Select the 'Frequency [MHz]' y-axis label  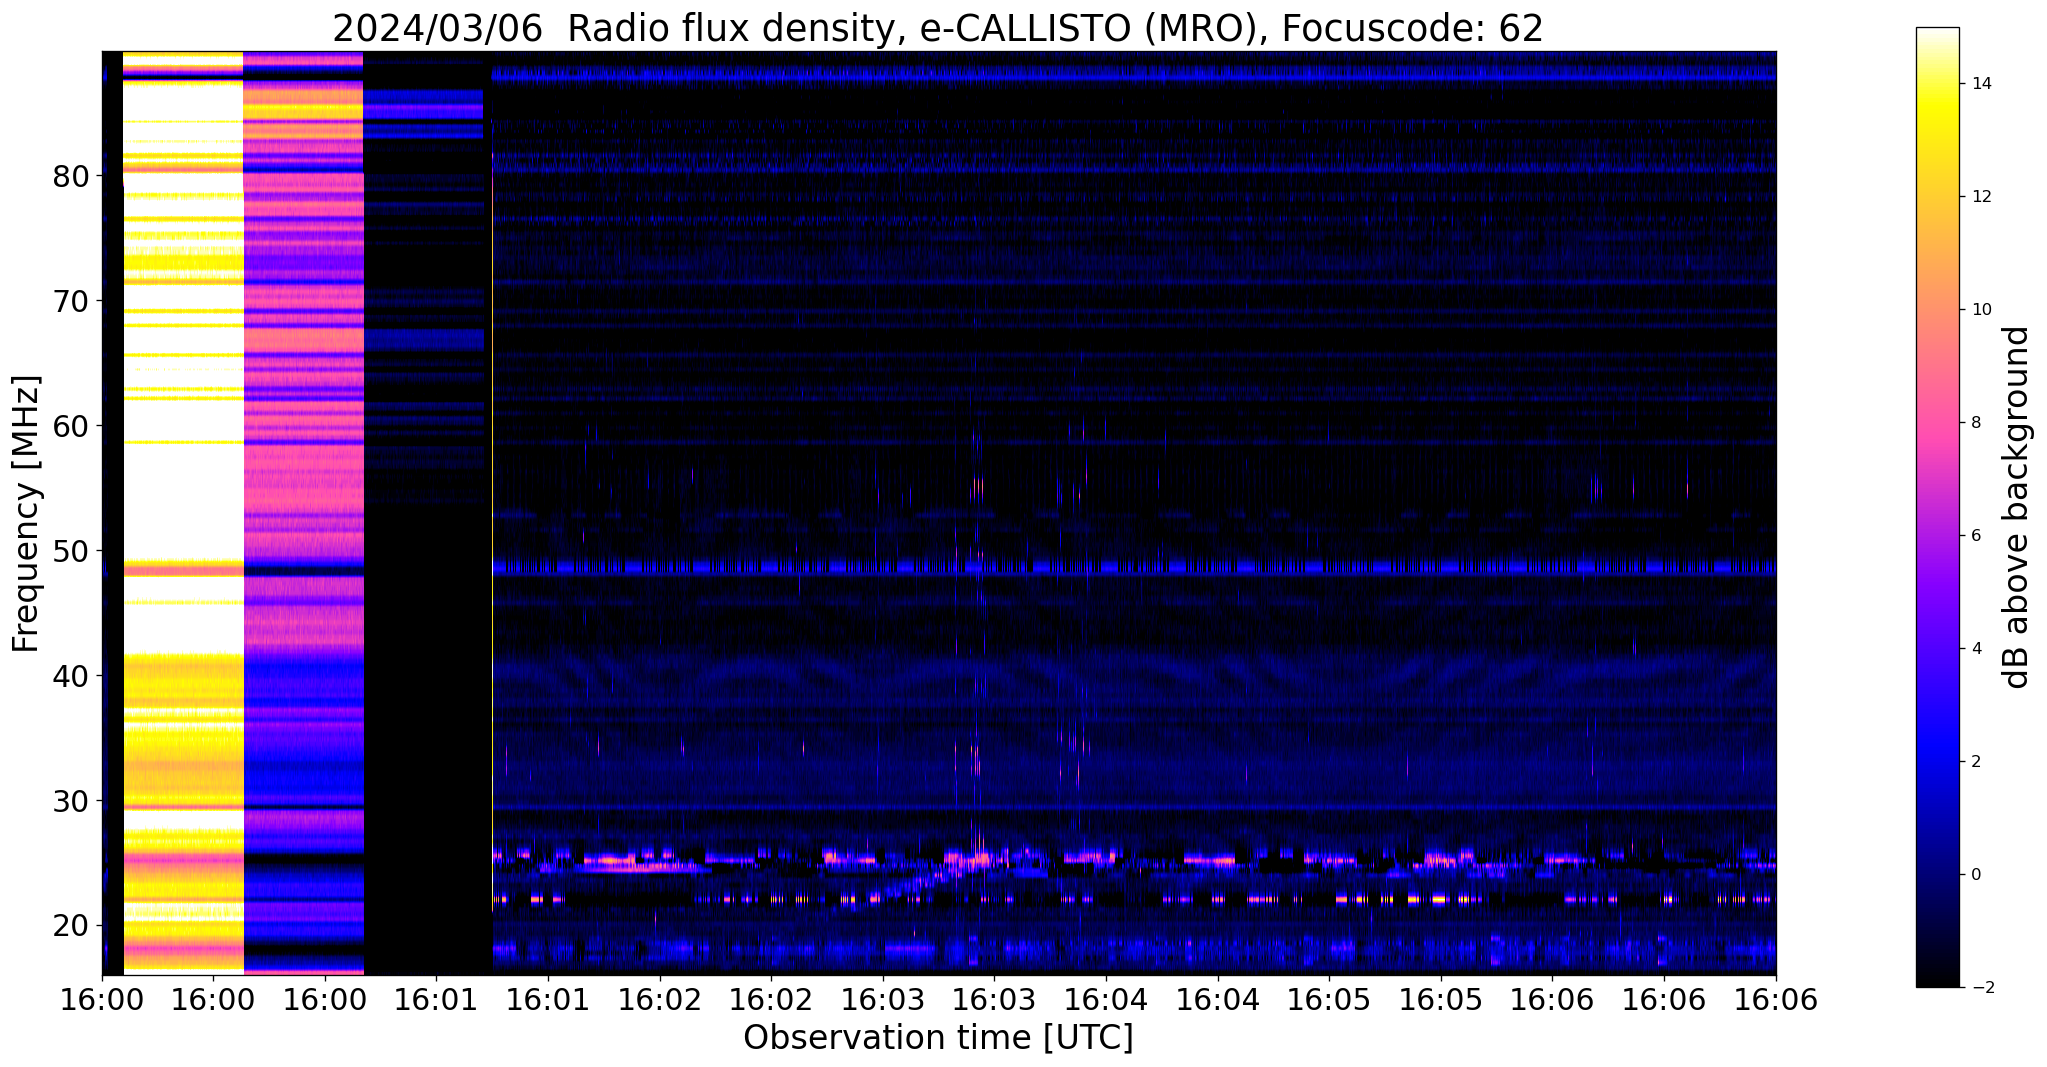(x=26, y=514)
